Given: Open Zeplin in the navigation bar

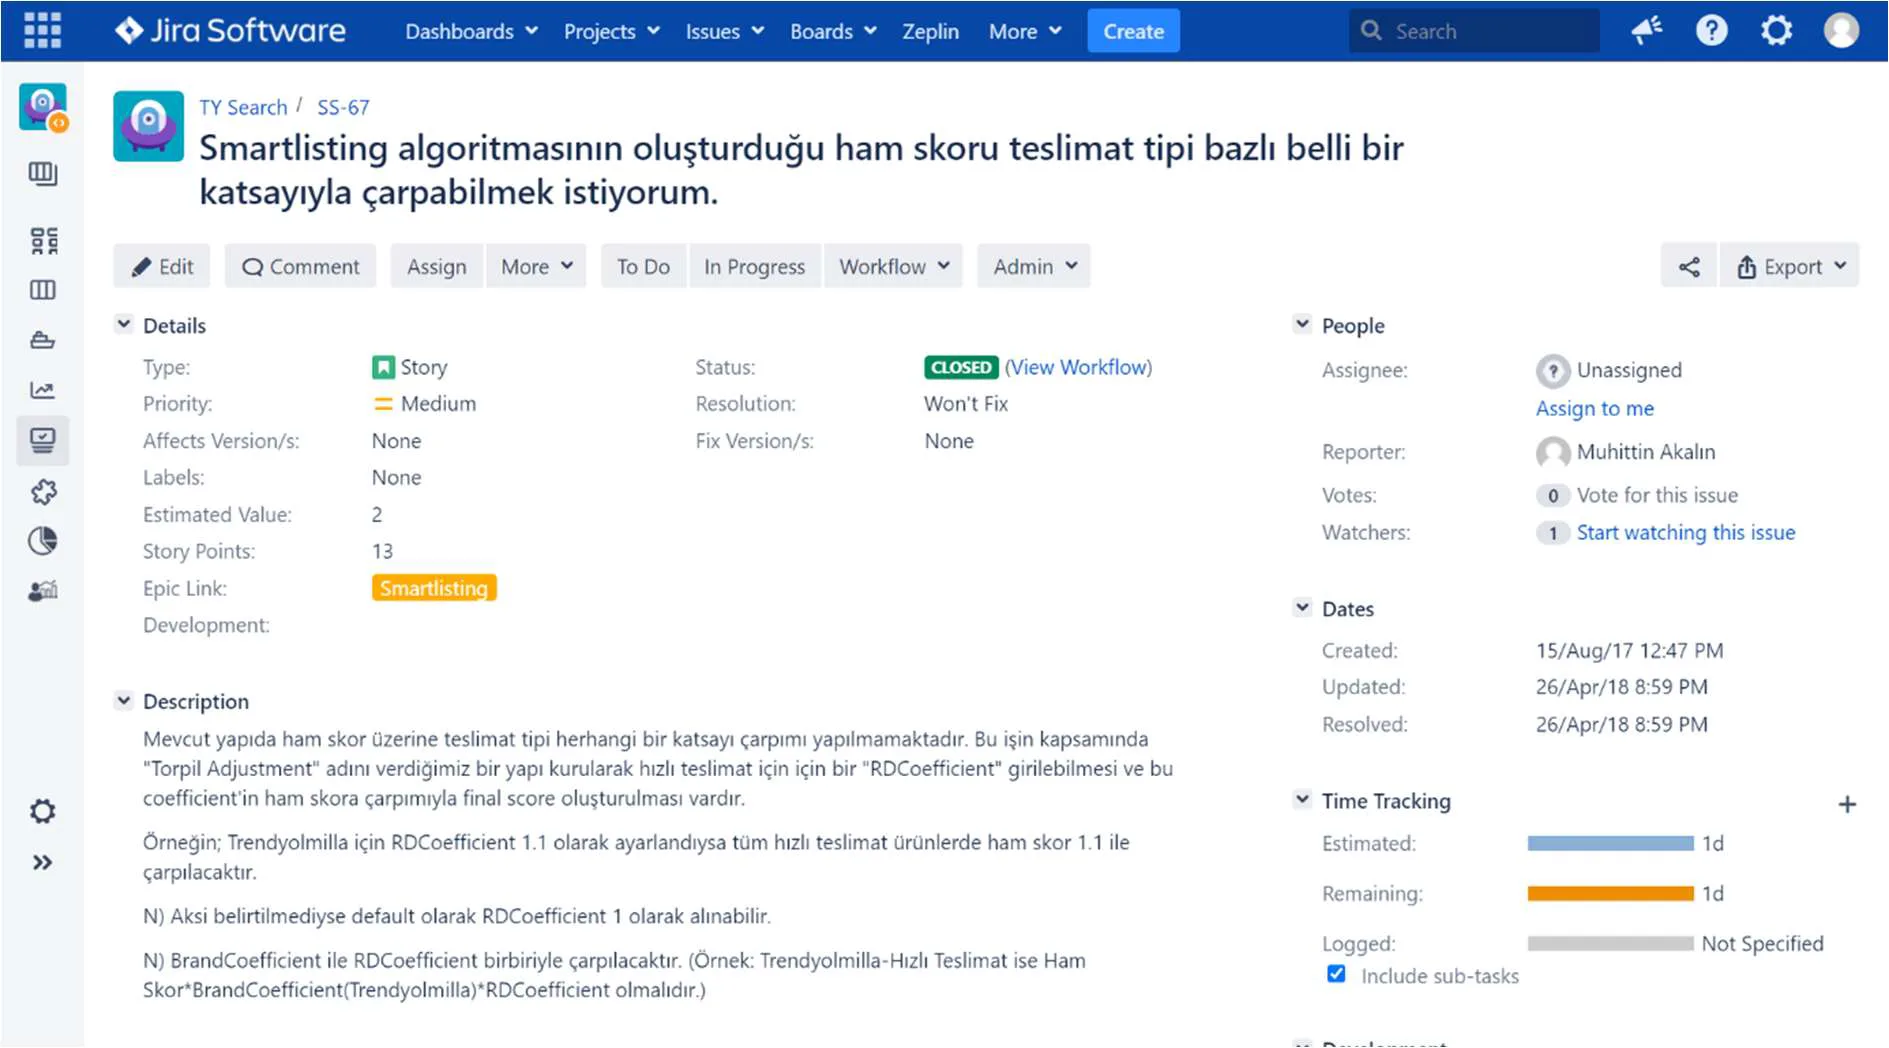Looking at the screenshot, I should 930,31.
